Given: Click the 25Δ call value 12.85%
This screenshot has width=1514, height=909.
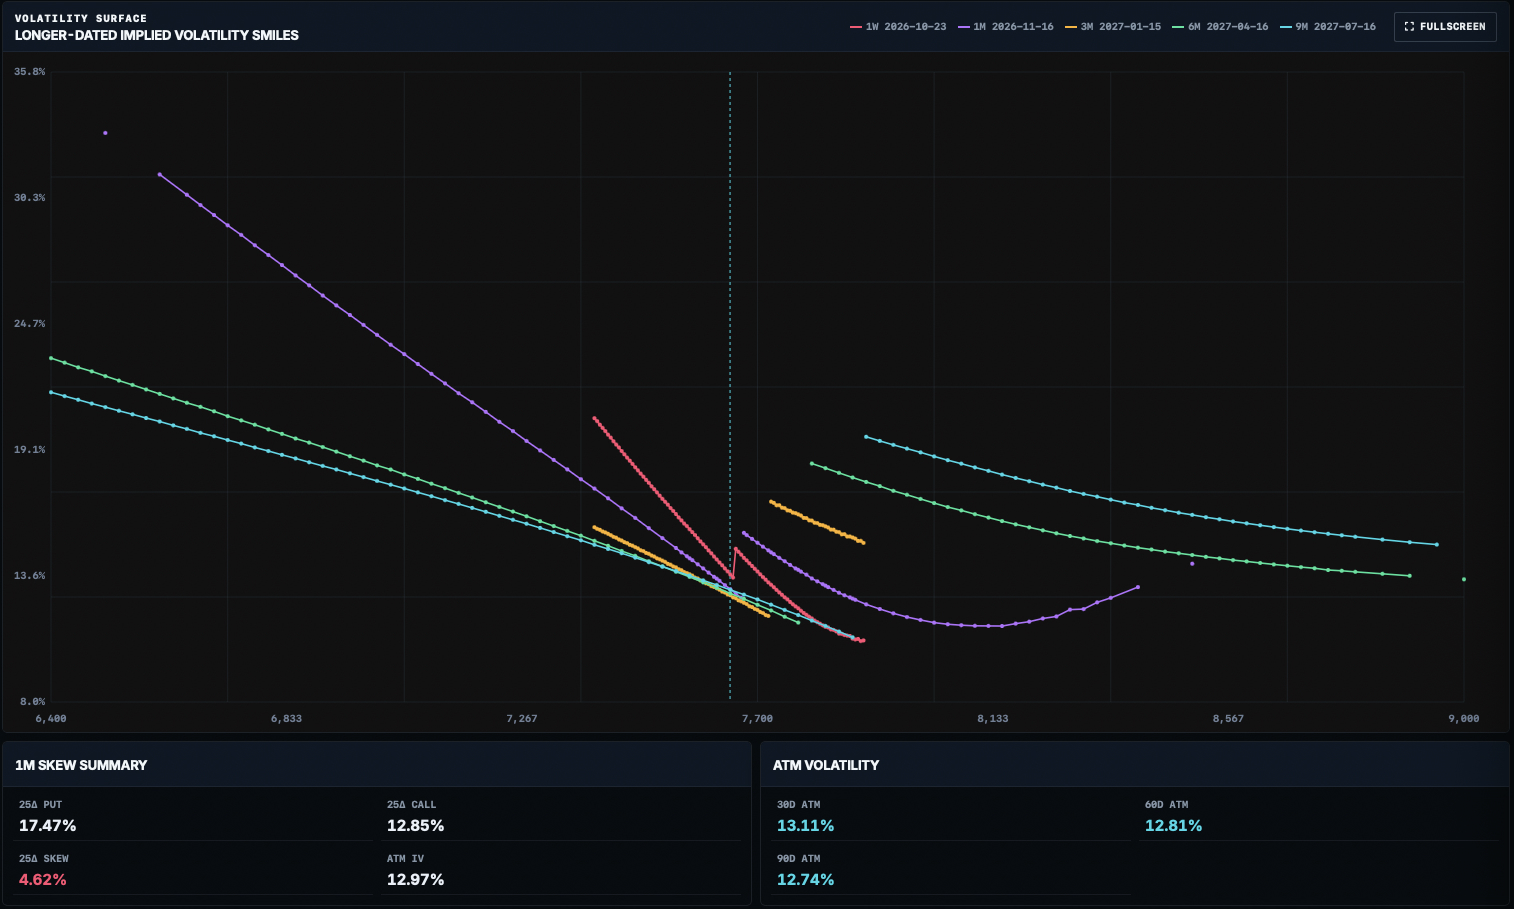Looking at the screenshot, I should pyautogui.click(x=416, y=826).
